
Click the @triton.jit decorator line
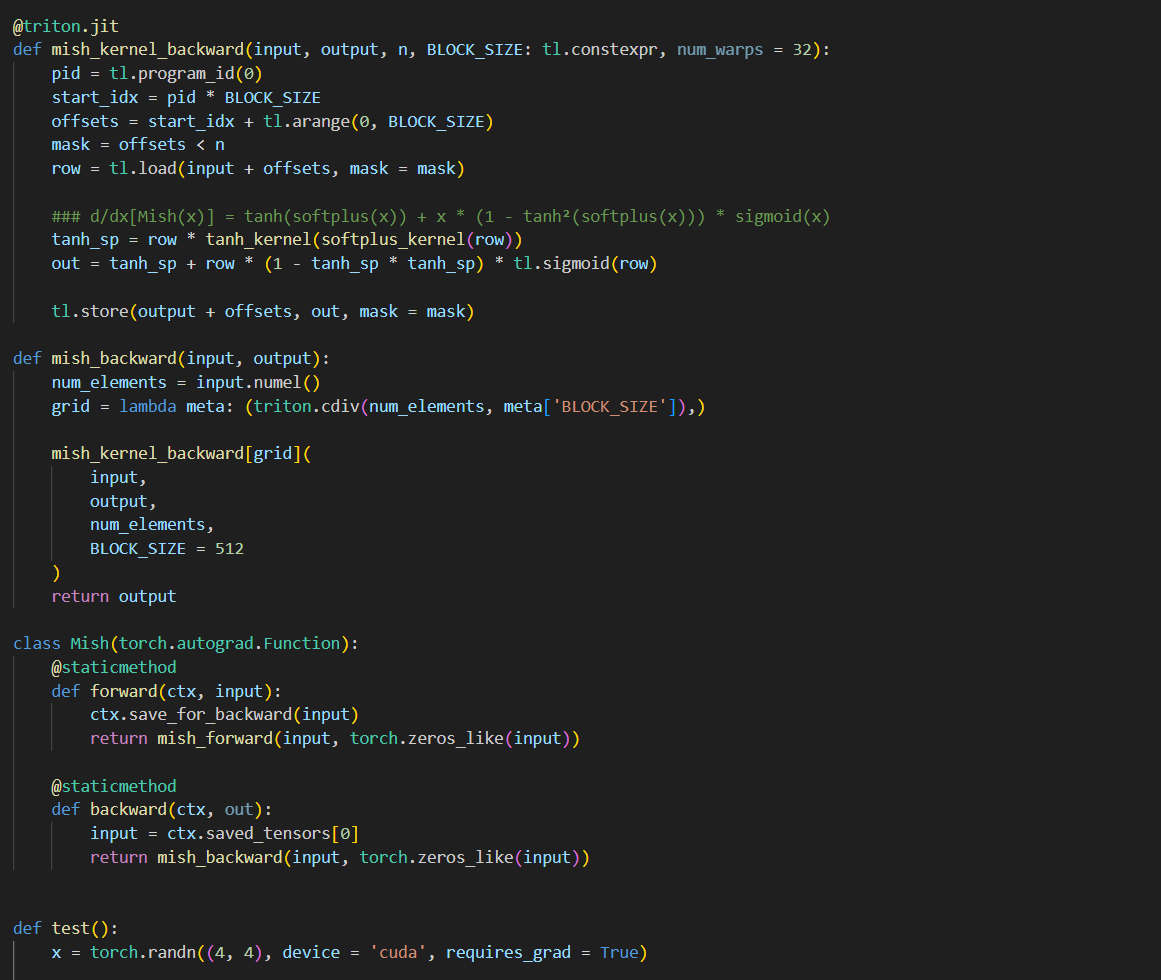tap(66, 26)
